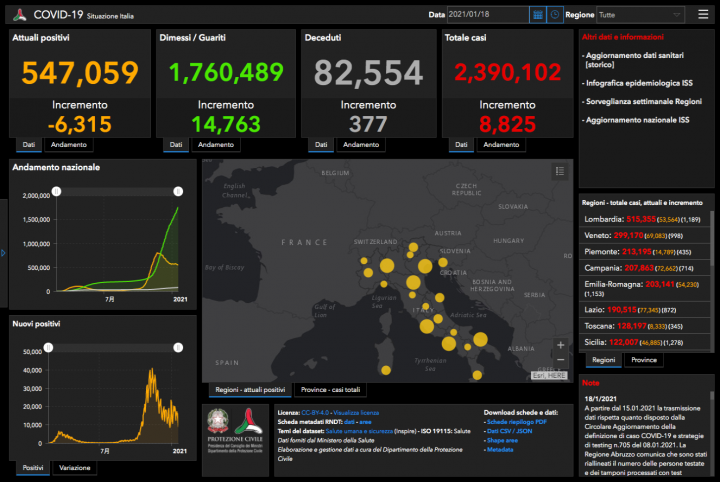Click the clock time picker icon
Viewport: 720px width, 482px height.
coord(554,15)
